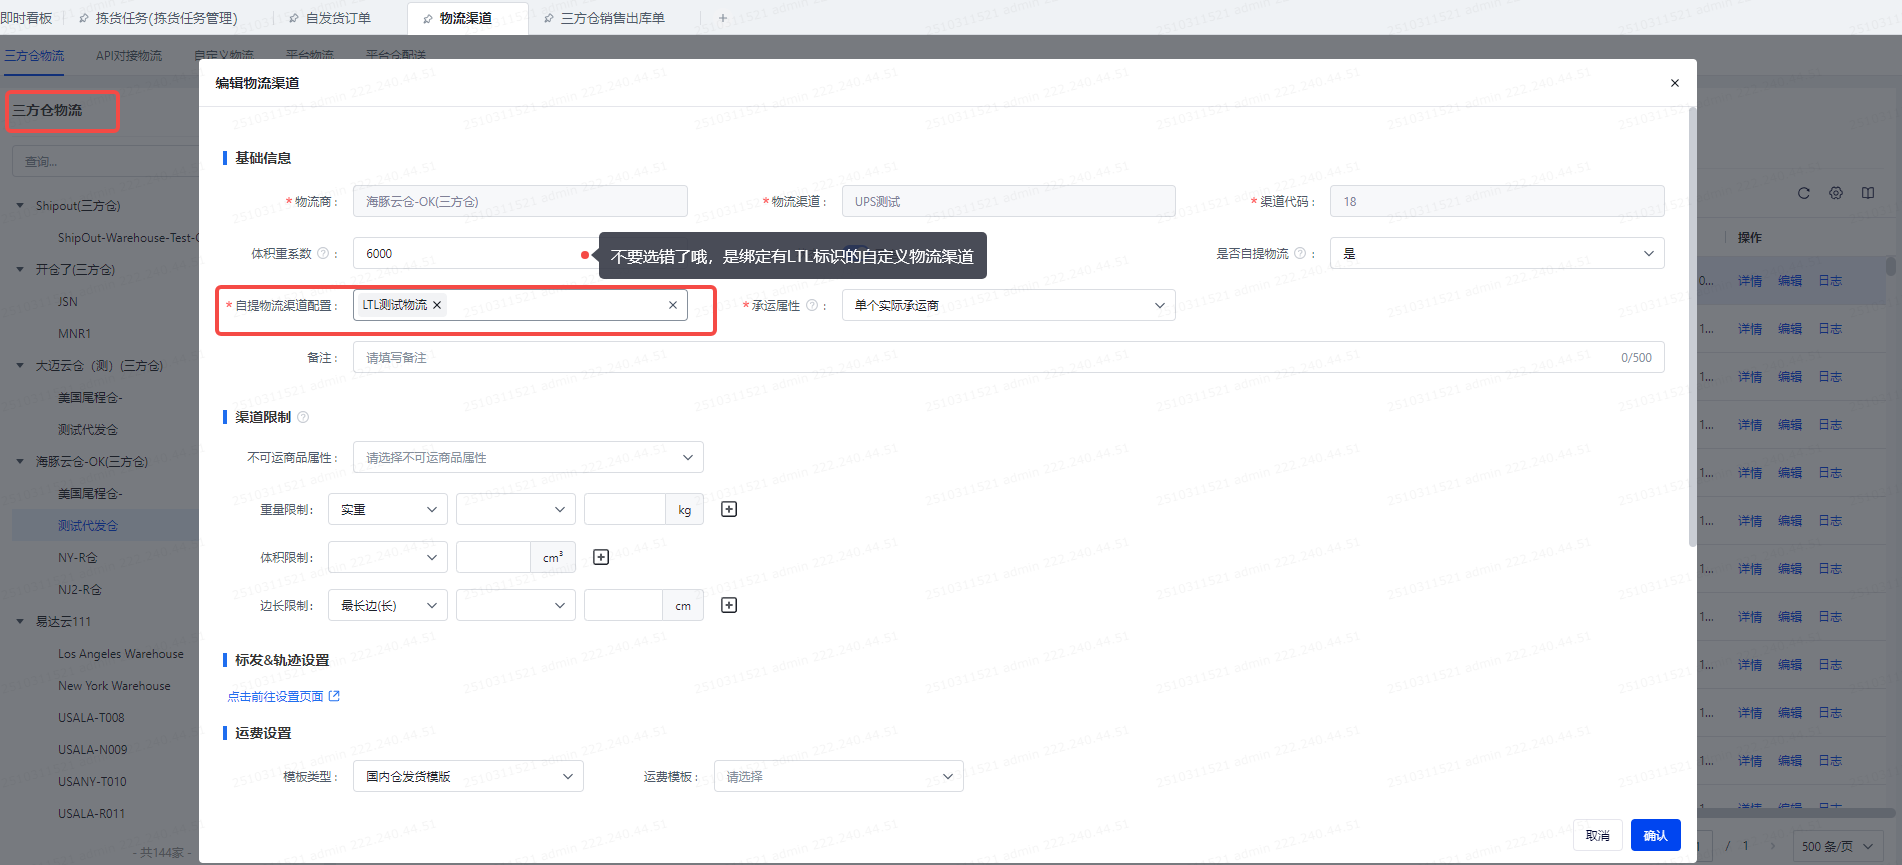Switch to the 即时看板 tab
The image size is (1902, 865).
(27, 18)
